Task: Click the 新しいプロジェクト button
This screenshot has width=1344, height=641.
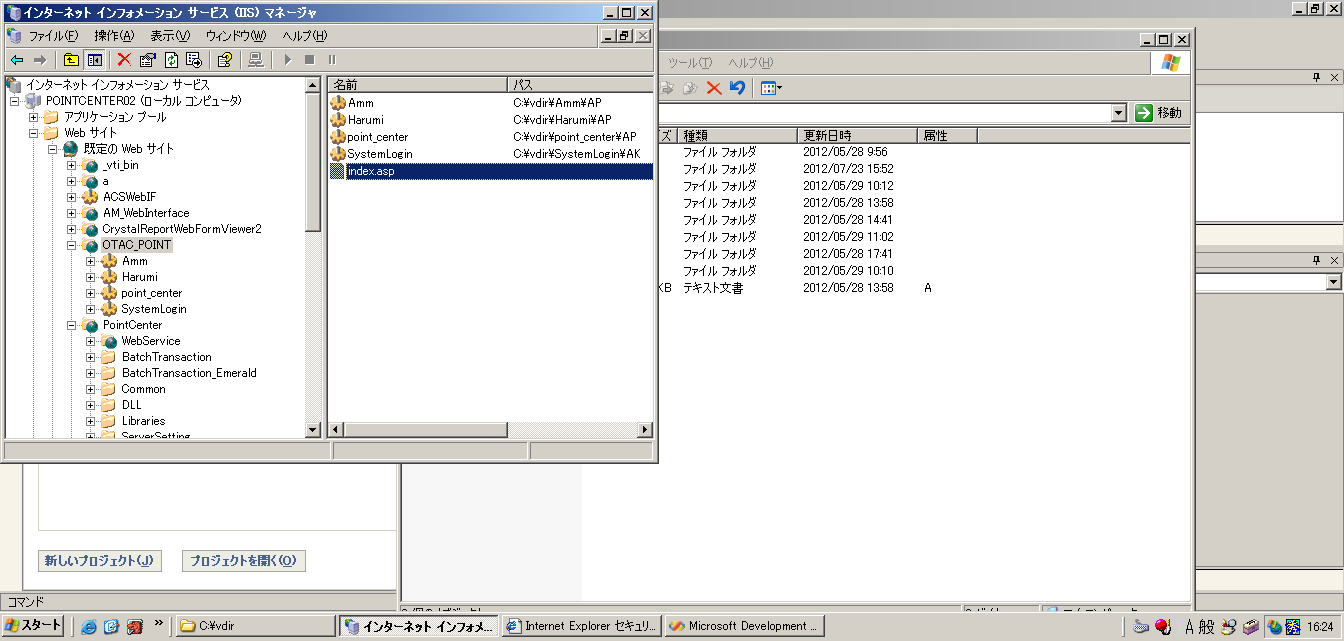Action: coord(98,561)
